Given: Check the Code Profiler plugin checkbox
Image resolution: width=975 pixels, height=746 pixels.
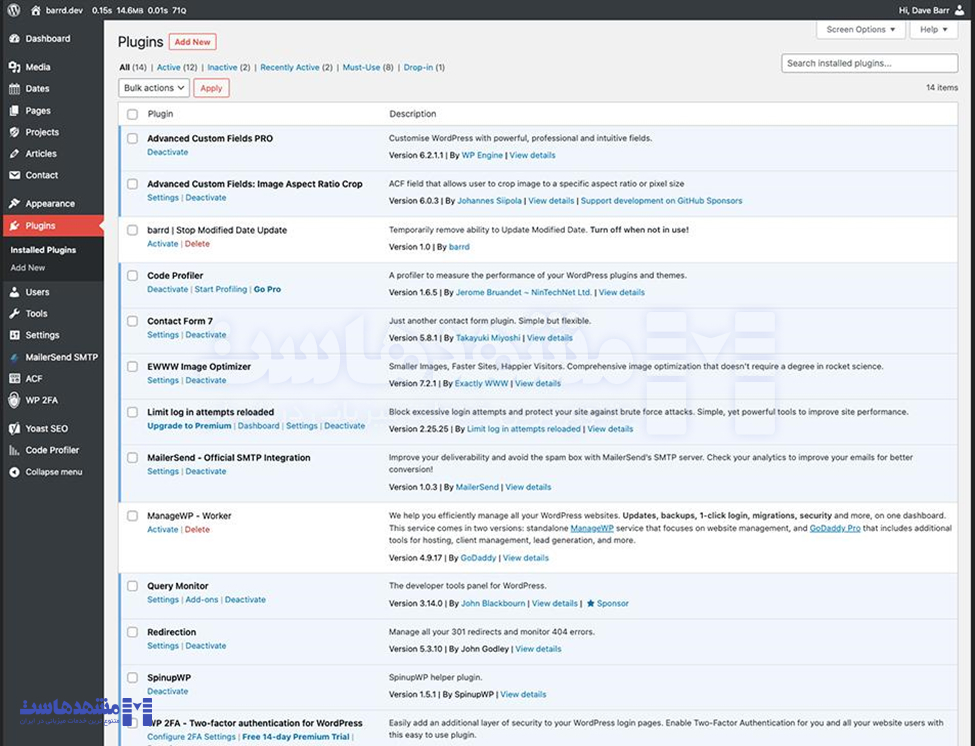Looking at the screenshot, I should 132,276.
